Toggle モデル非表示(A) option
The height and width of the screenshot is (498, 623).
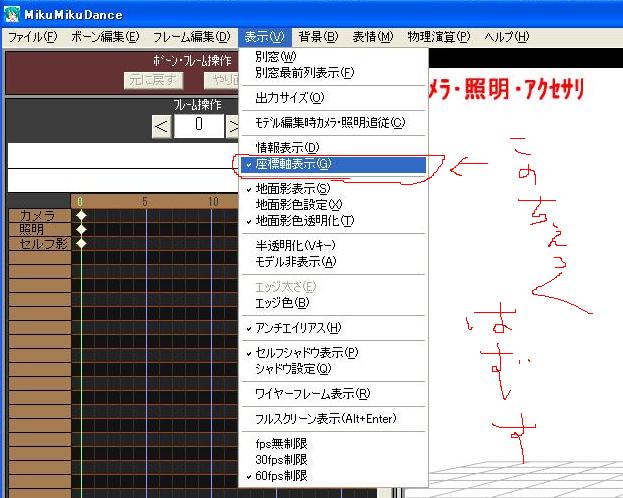334,262
